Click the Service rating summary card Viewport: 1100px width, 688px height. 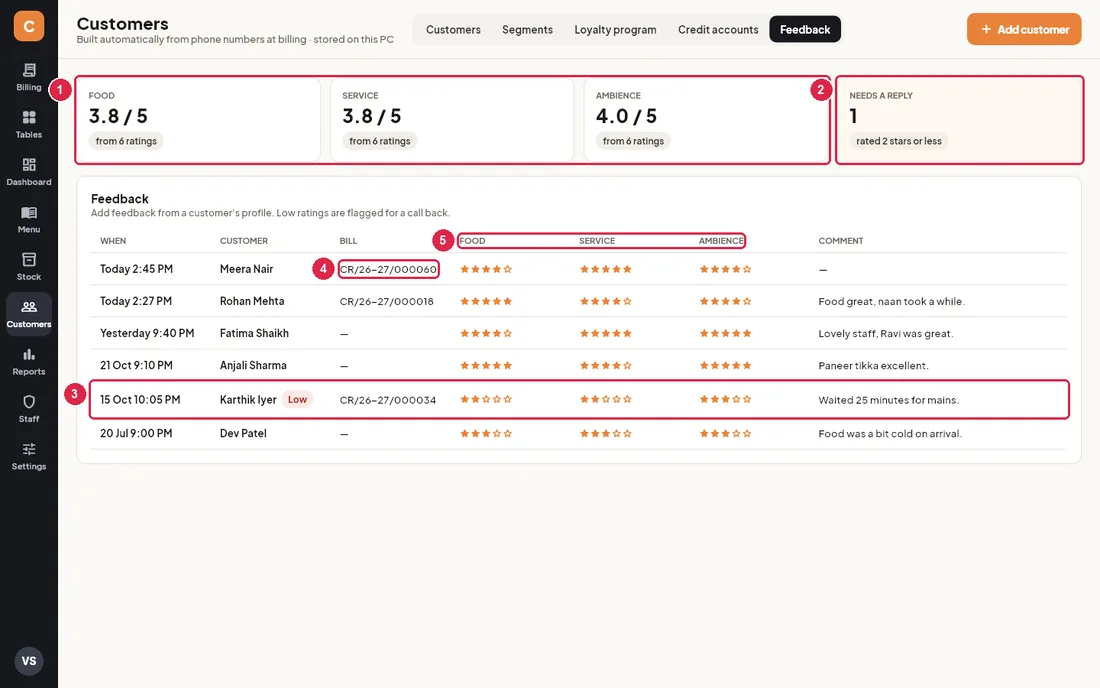[x=452, y=120]
